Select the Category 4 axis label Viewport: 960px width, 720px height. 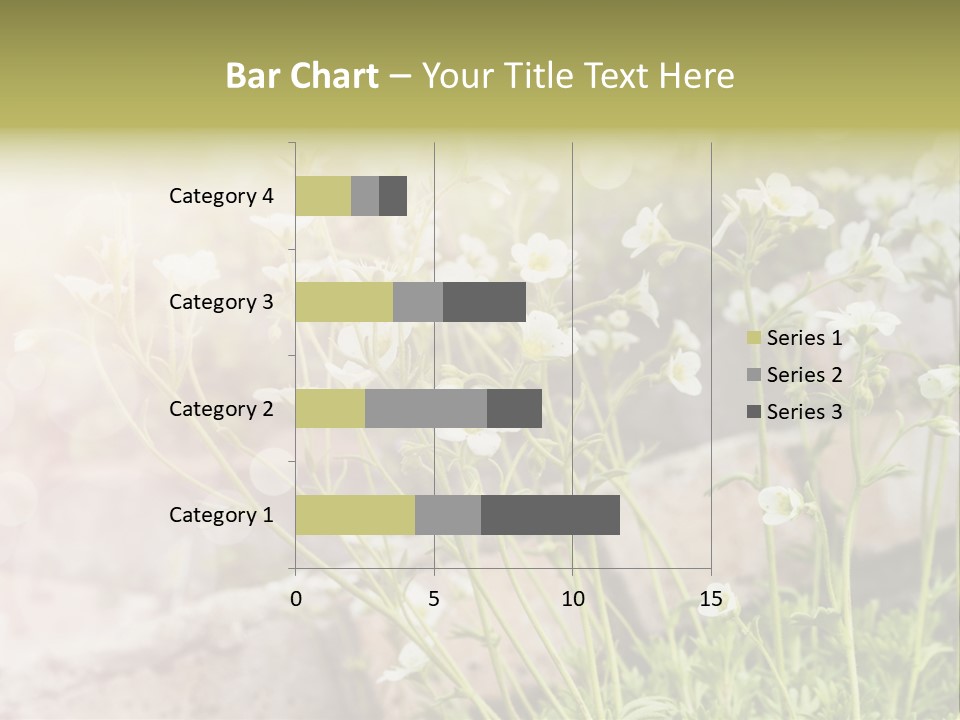point(221,196)
